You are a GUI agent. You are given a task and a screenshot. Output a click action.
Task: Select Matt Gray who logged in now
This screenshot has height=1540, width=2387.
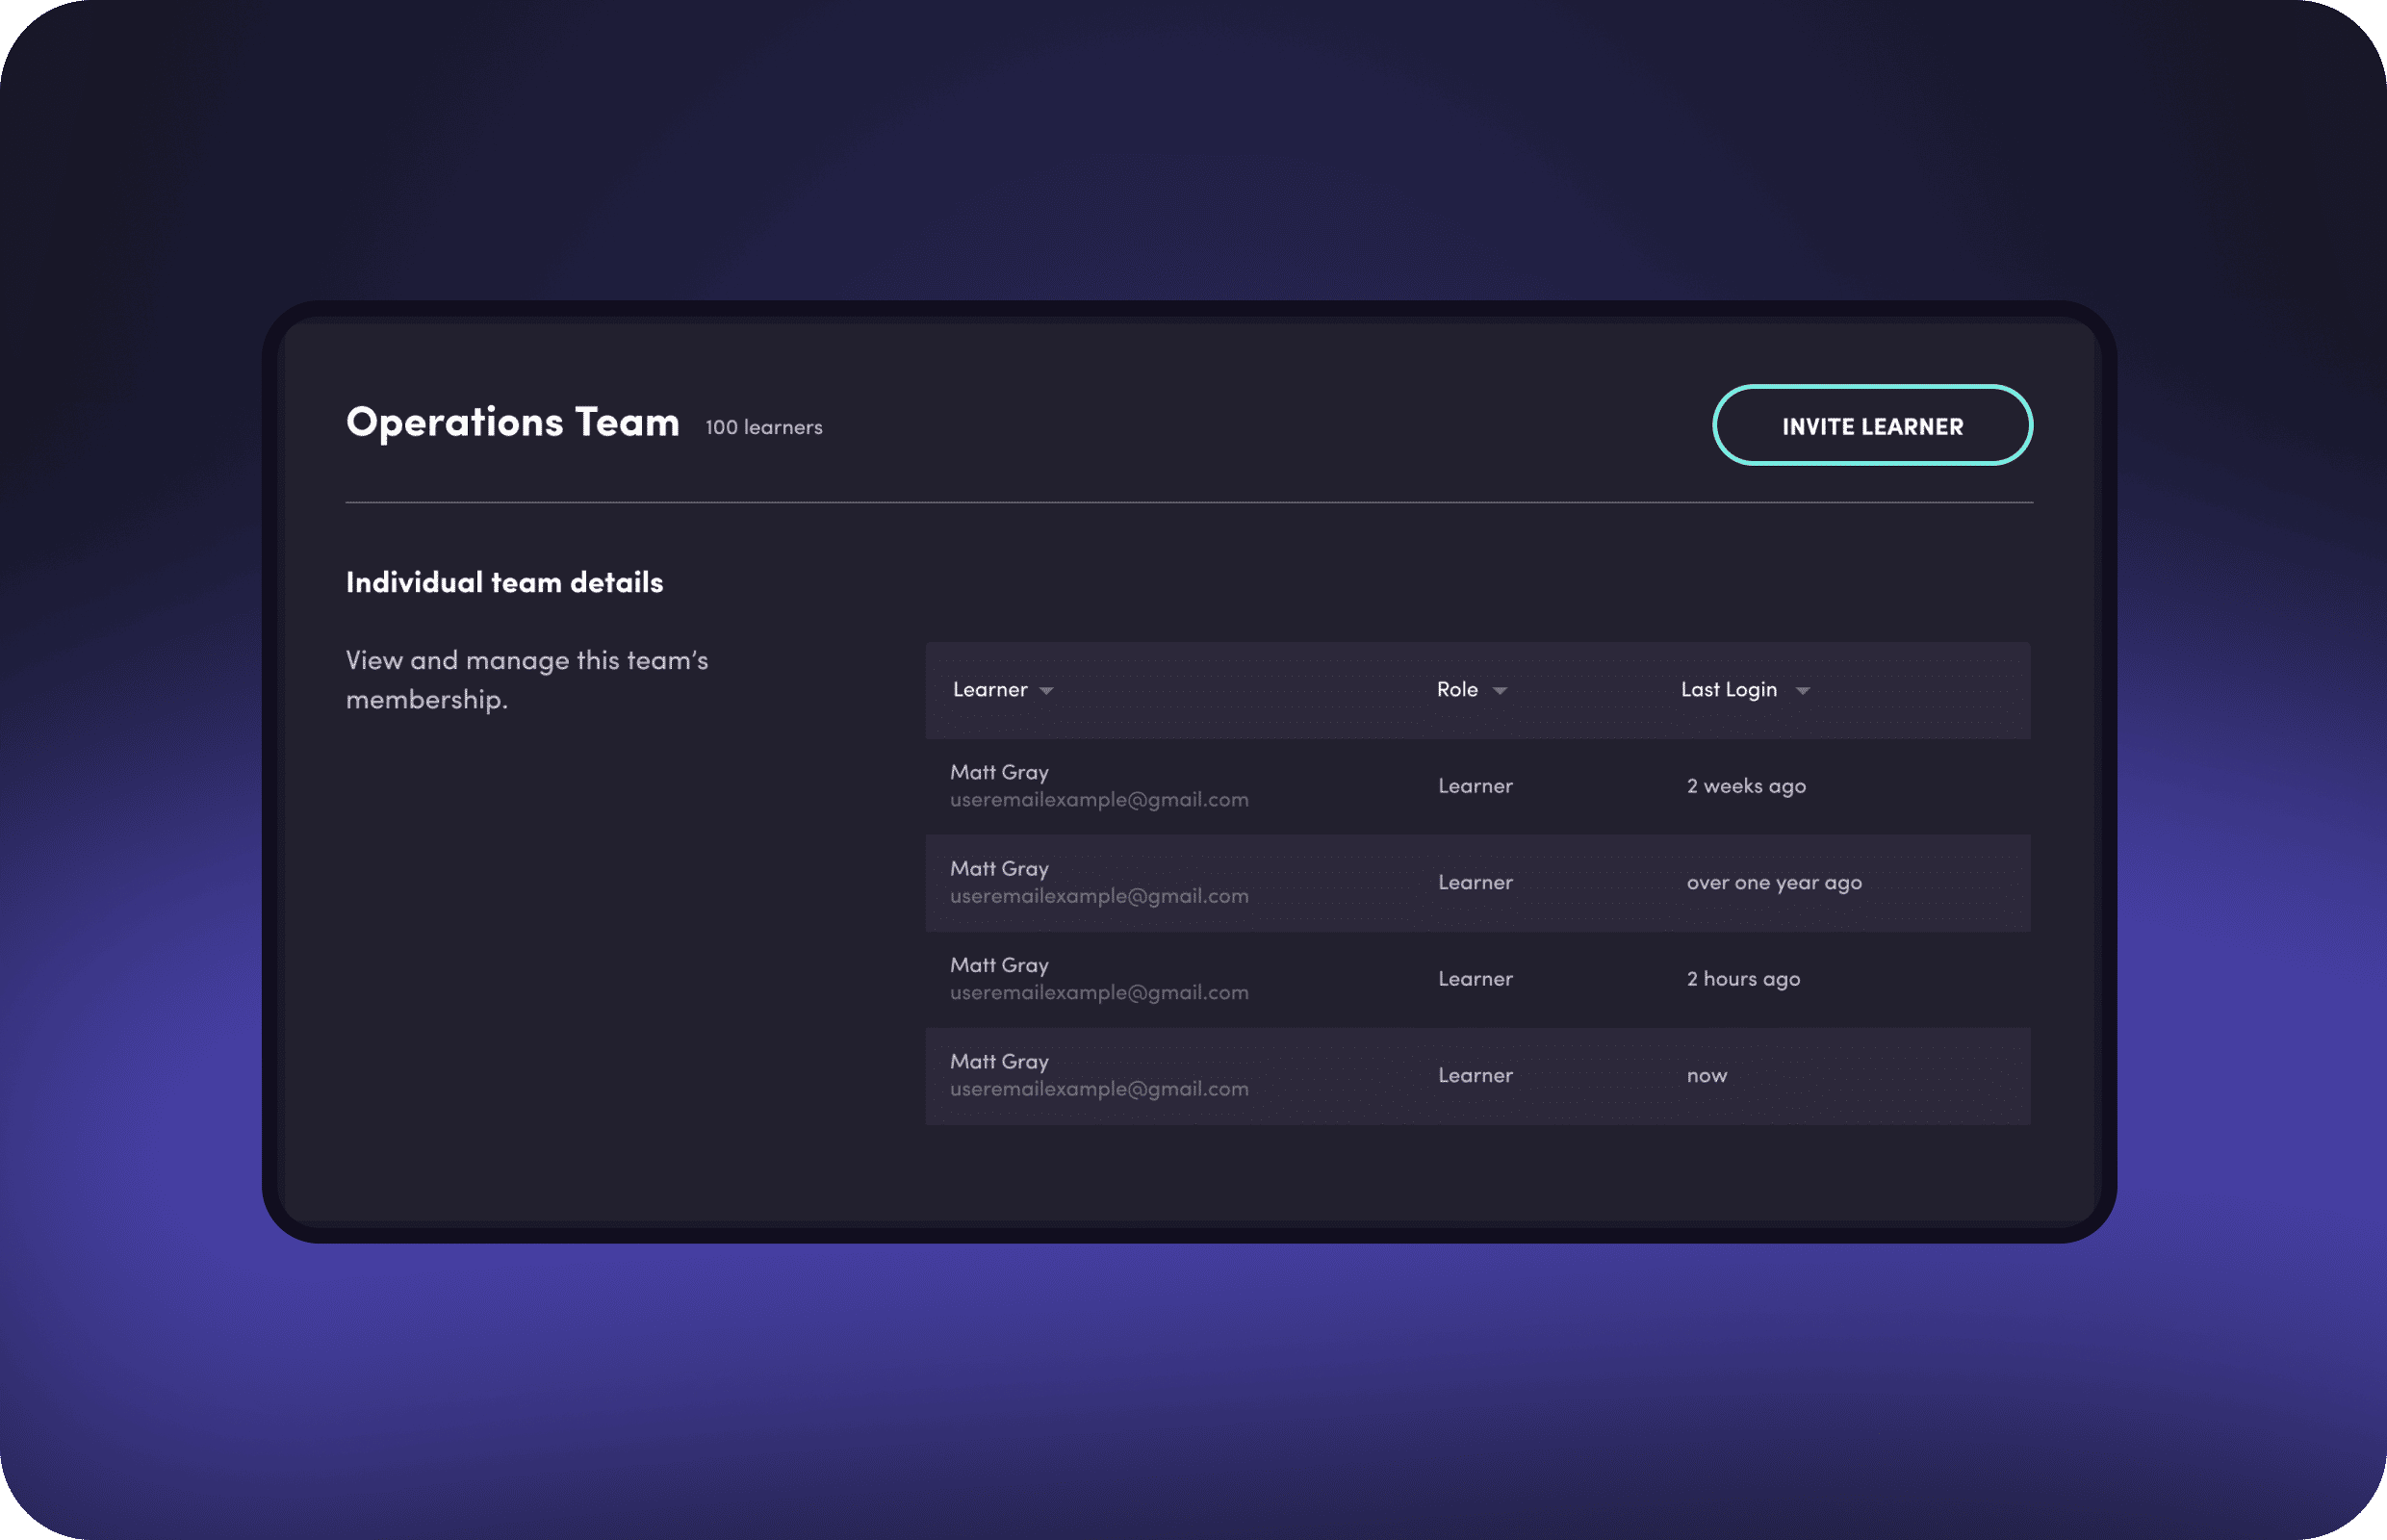click(999, 1061)
